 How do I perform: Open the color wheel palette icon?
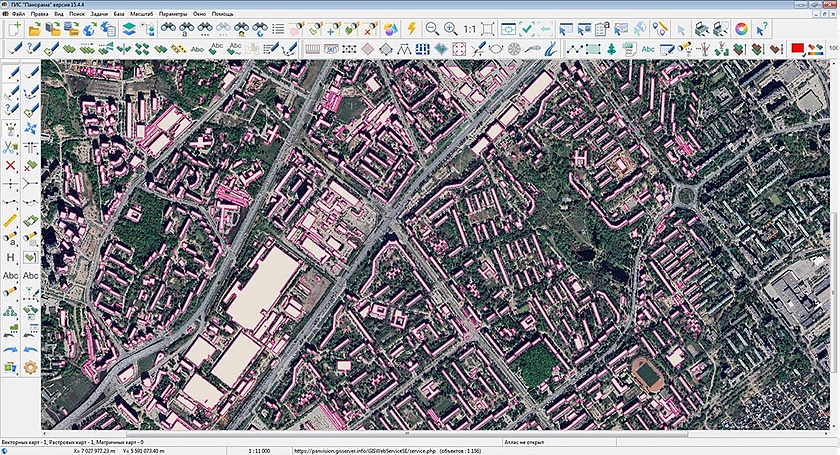(741, 29)
